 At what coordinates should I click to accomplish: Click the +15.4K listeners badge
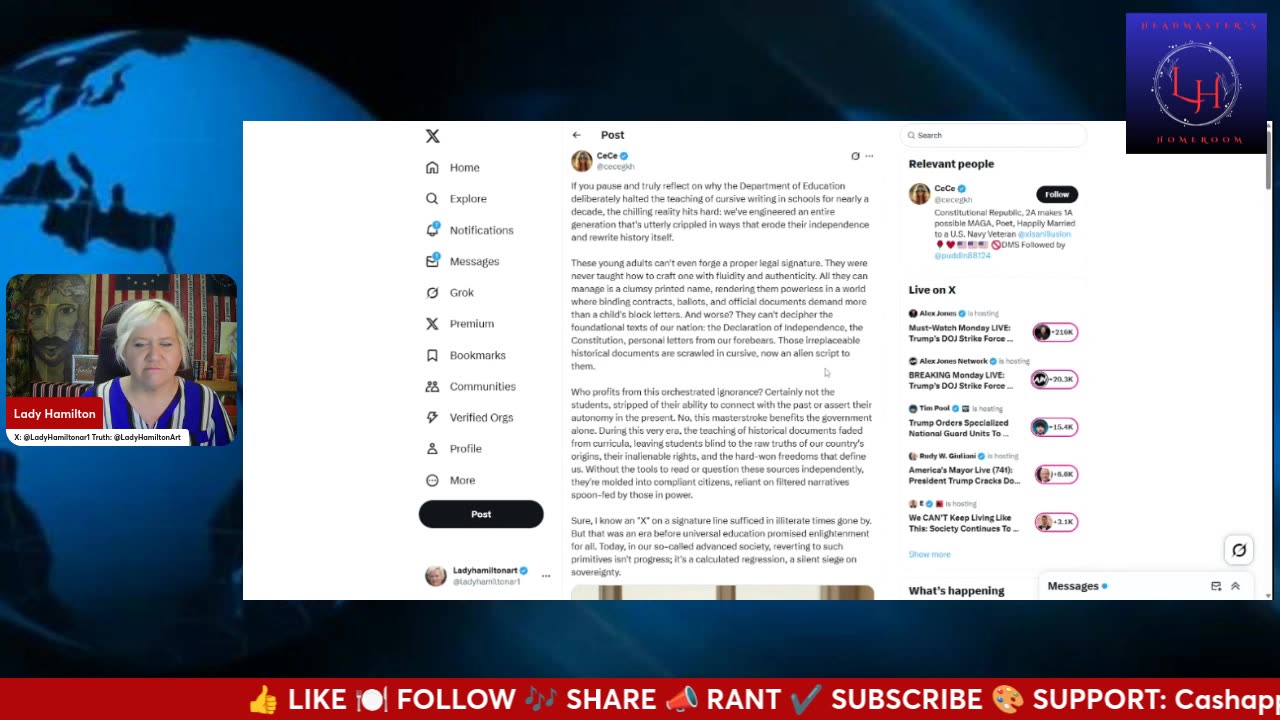tap(1055, 427)
